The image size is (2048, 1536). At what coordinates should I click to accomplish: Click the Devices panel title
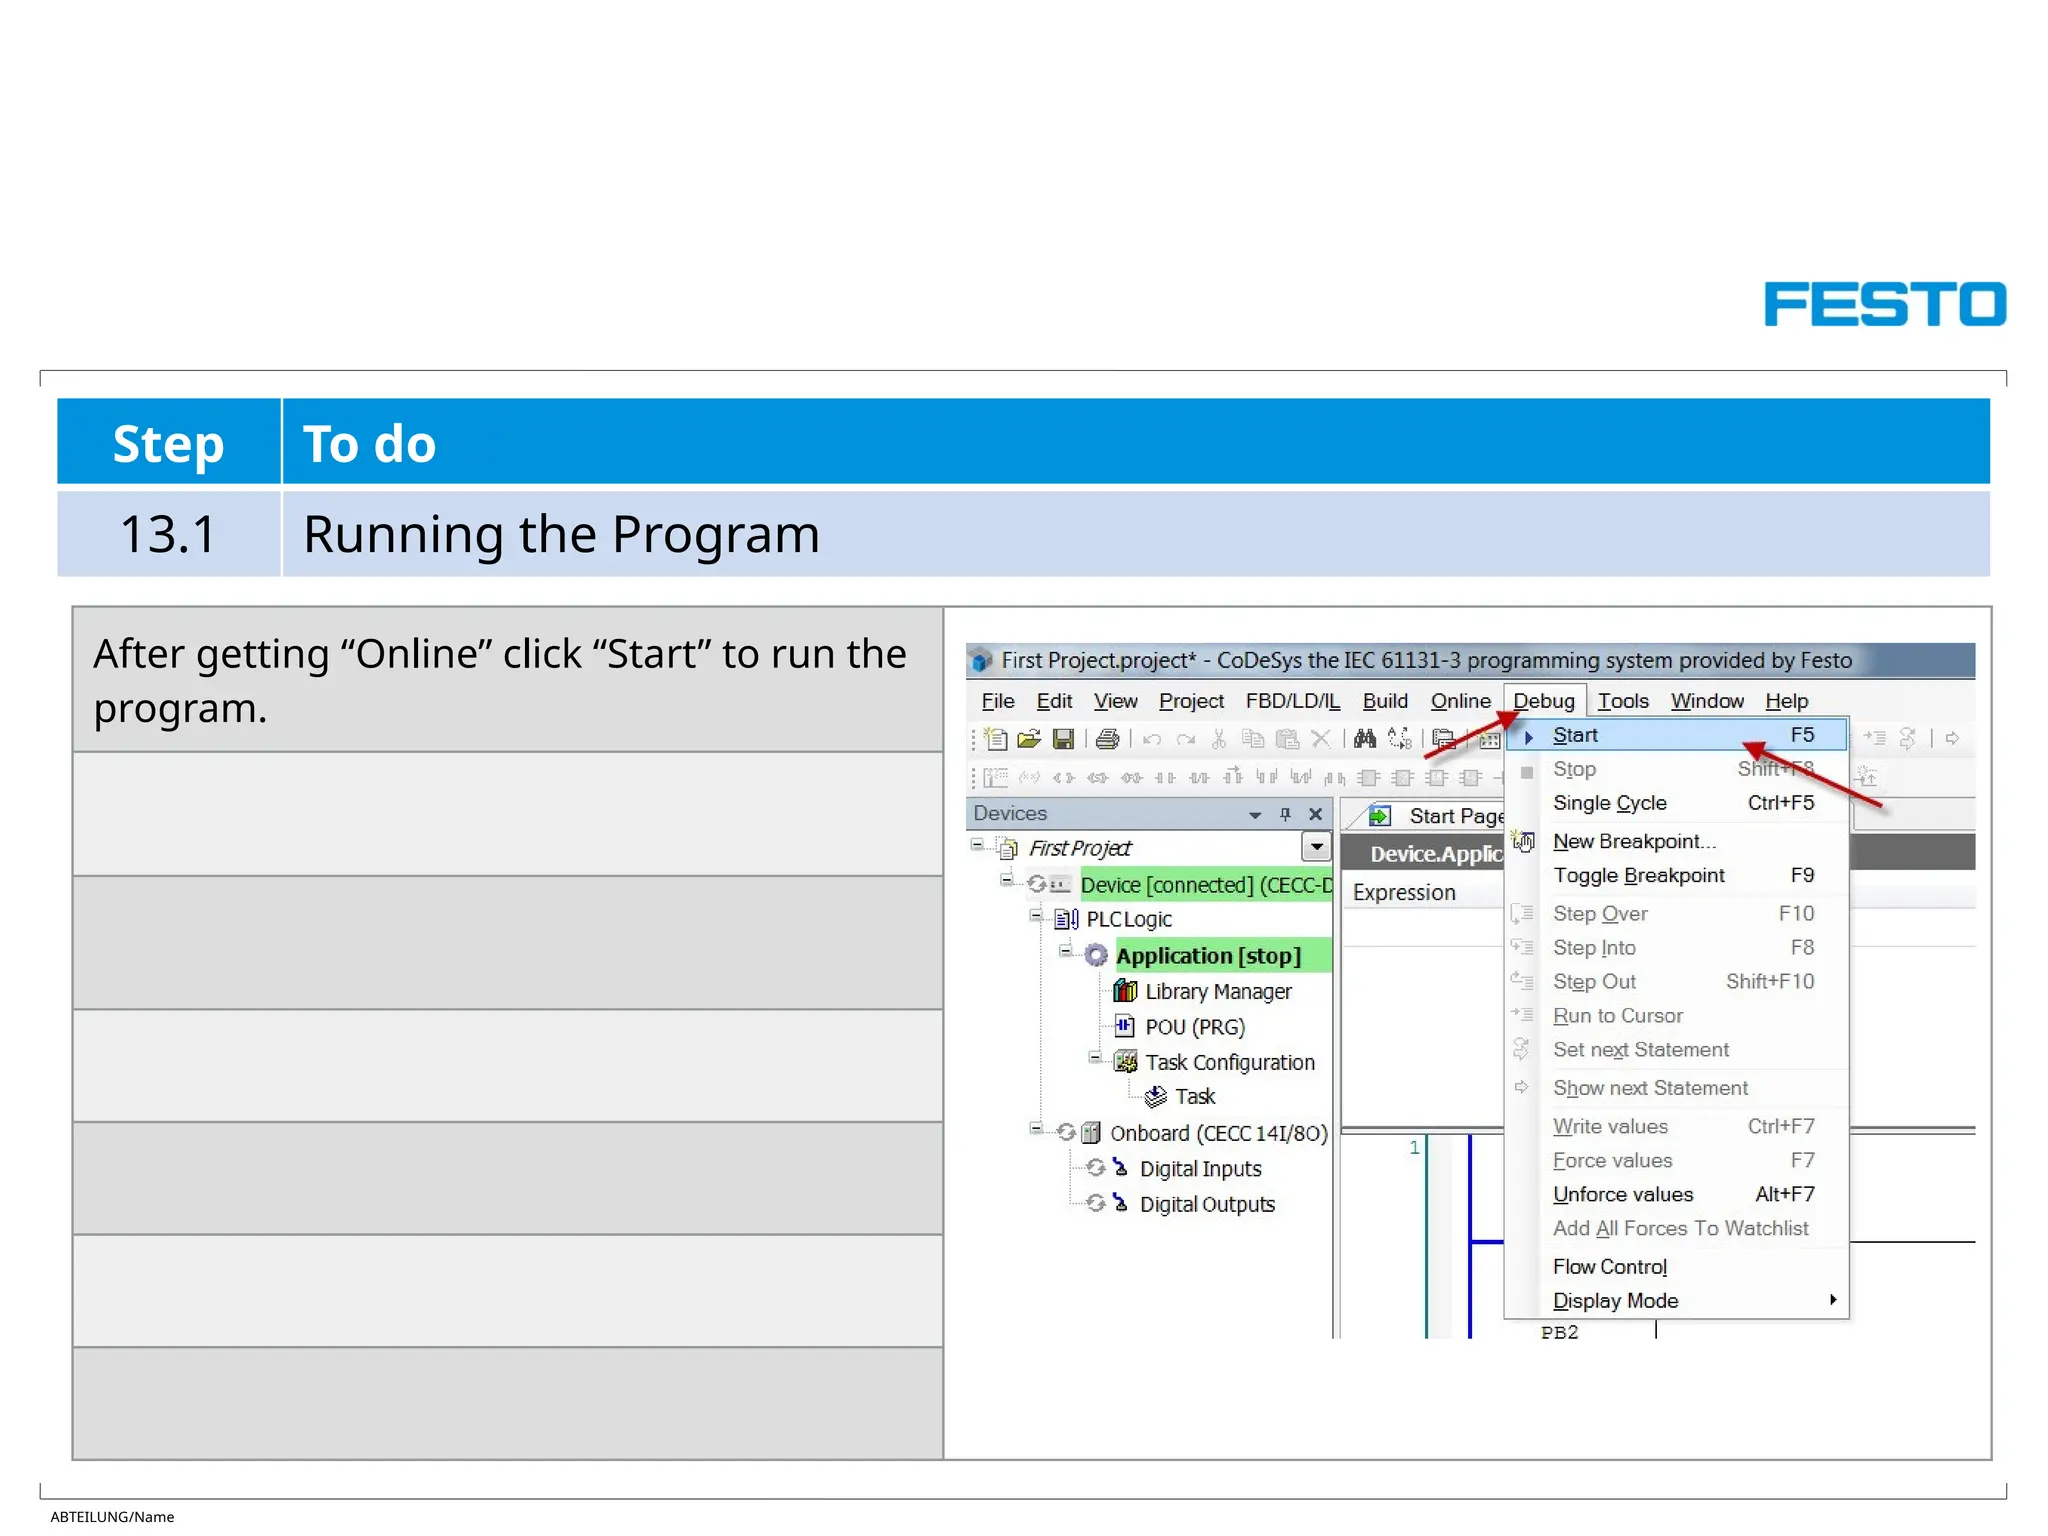[1010, 814]
